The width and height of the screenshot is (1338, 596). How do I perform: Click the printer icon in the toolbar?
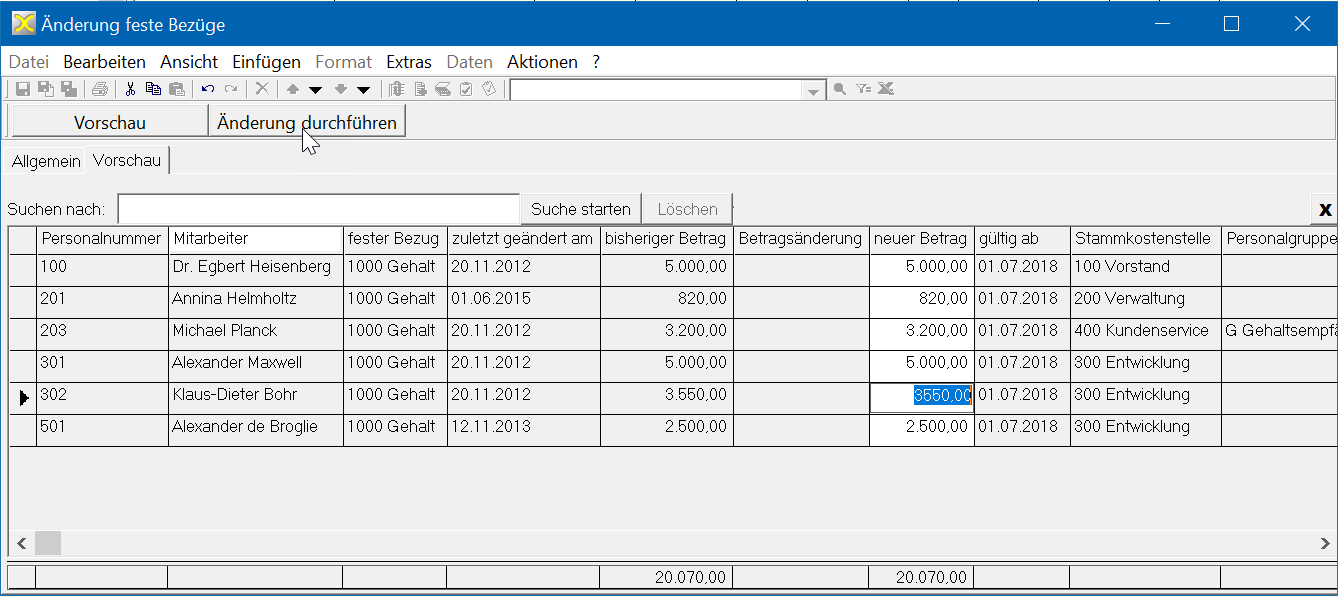(99, 89)
